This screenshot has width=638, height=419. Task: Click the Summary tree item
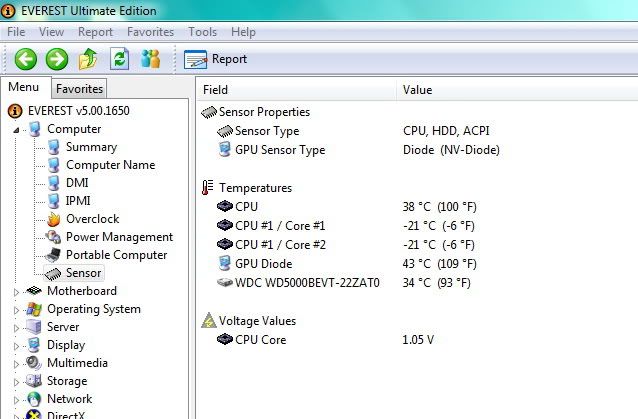91,147
